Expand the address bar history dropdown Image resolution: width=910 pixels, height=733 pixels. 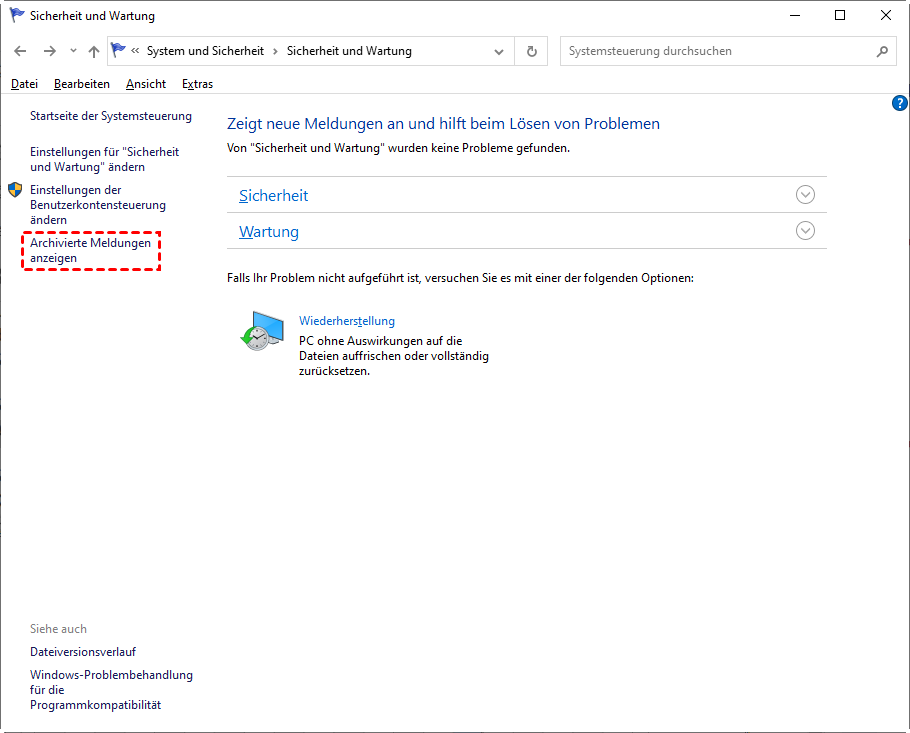pyautogui.click(x=499, y=52)
